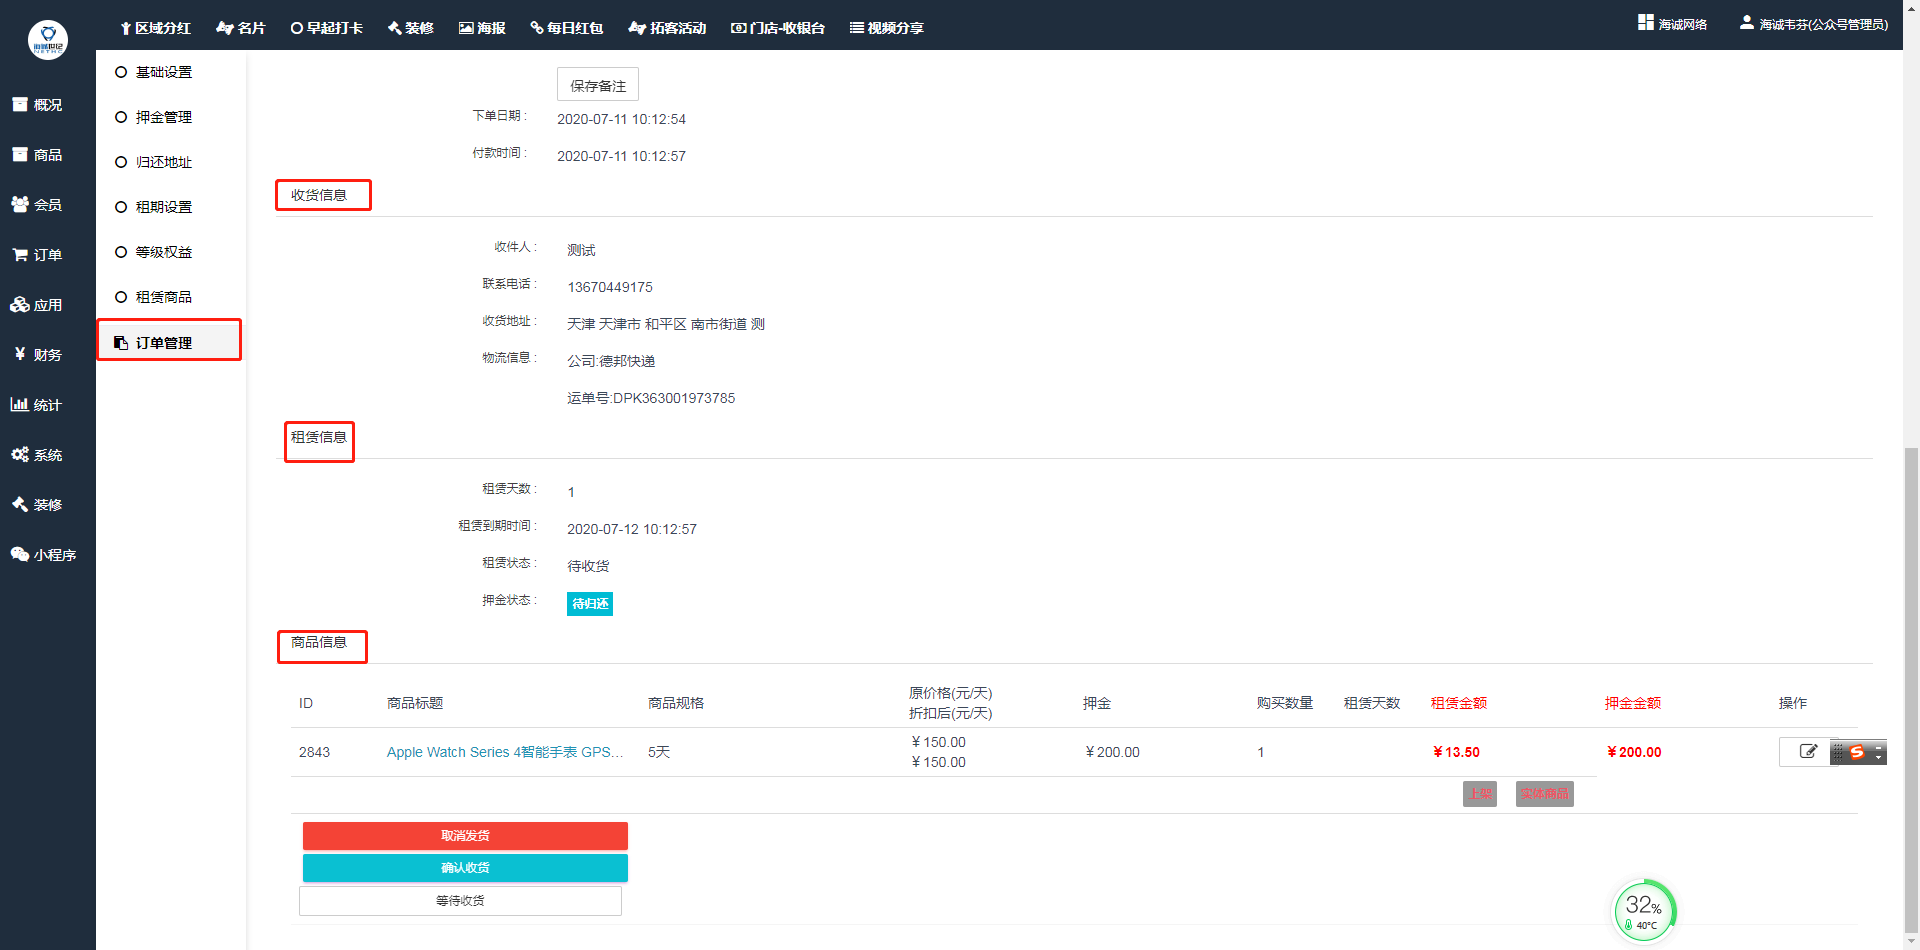1920x950 pixels.
Task: Click the 门店-收银台 cash icon
Action: point(738,28)
